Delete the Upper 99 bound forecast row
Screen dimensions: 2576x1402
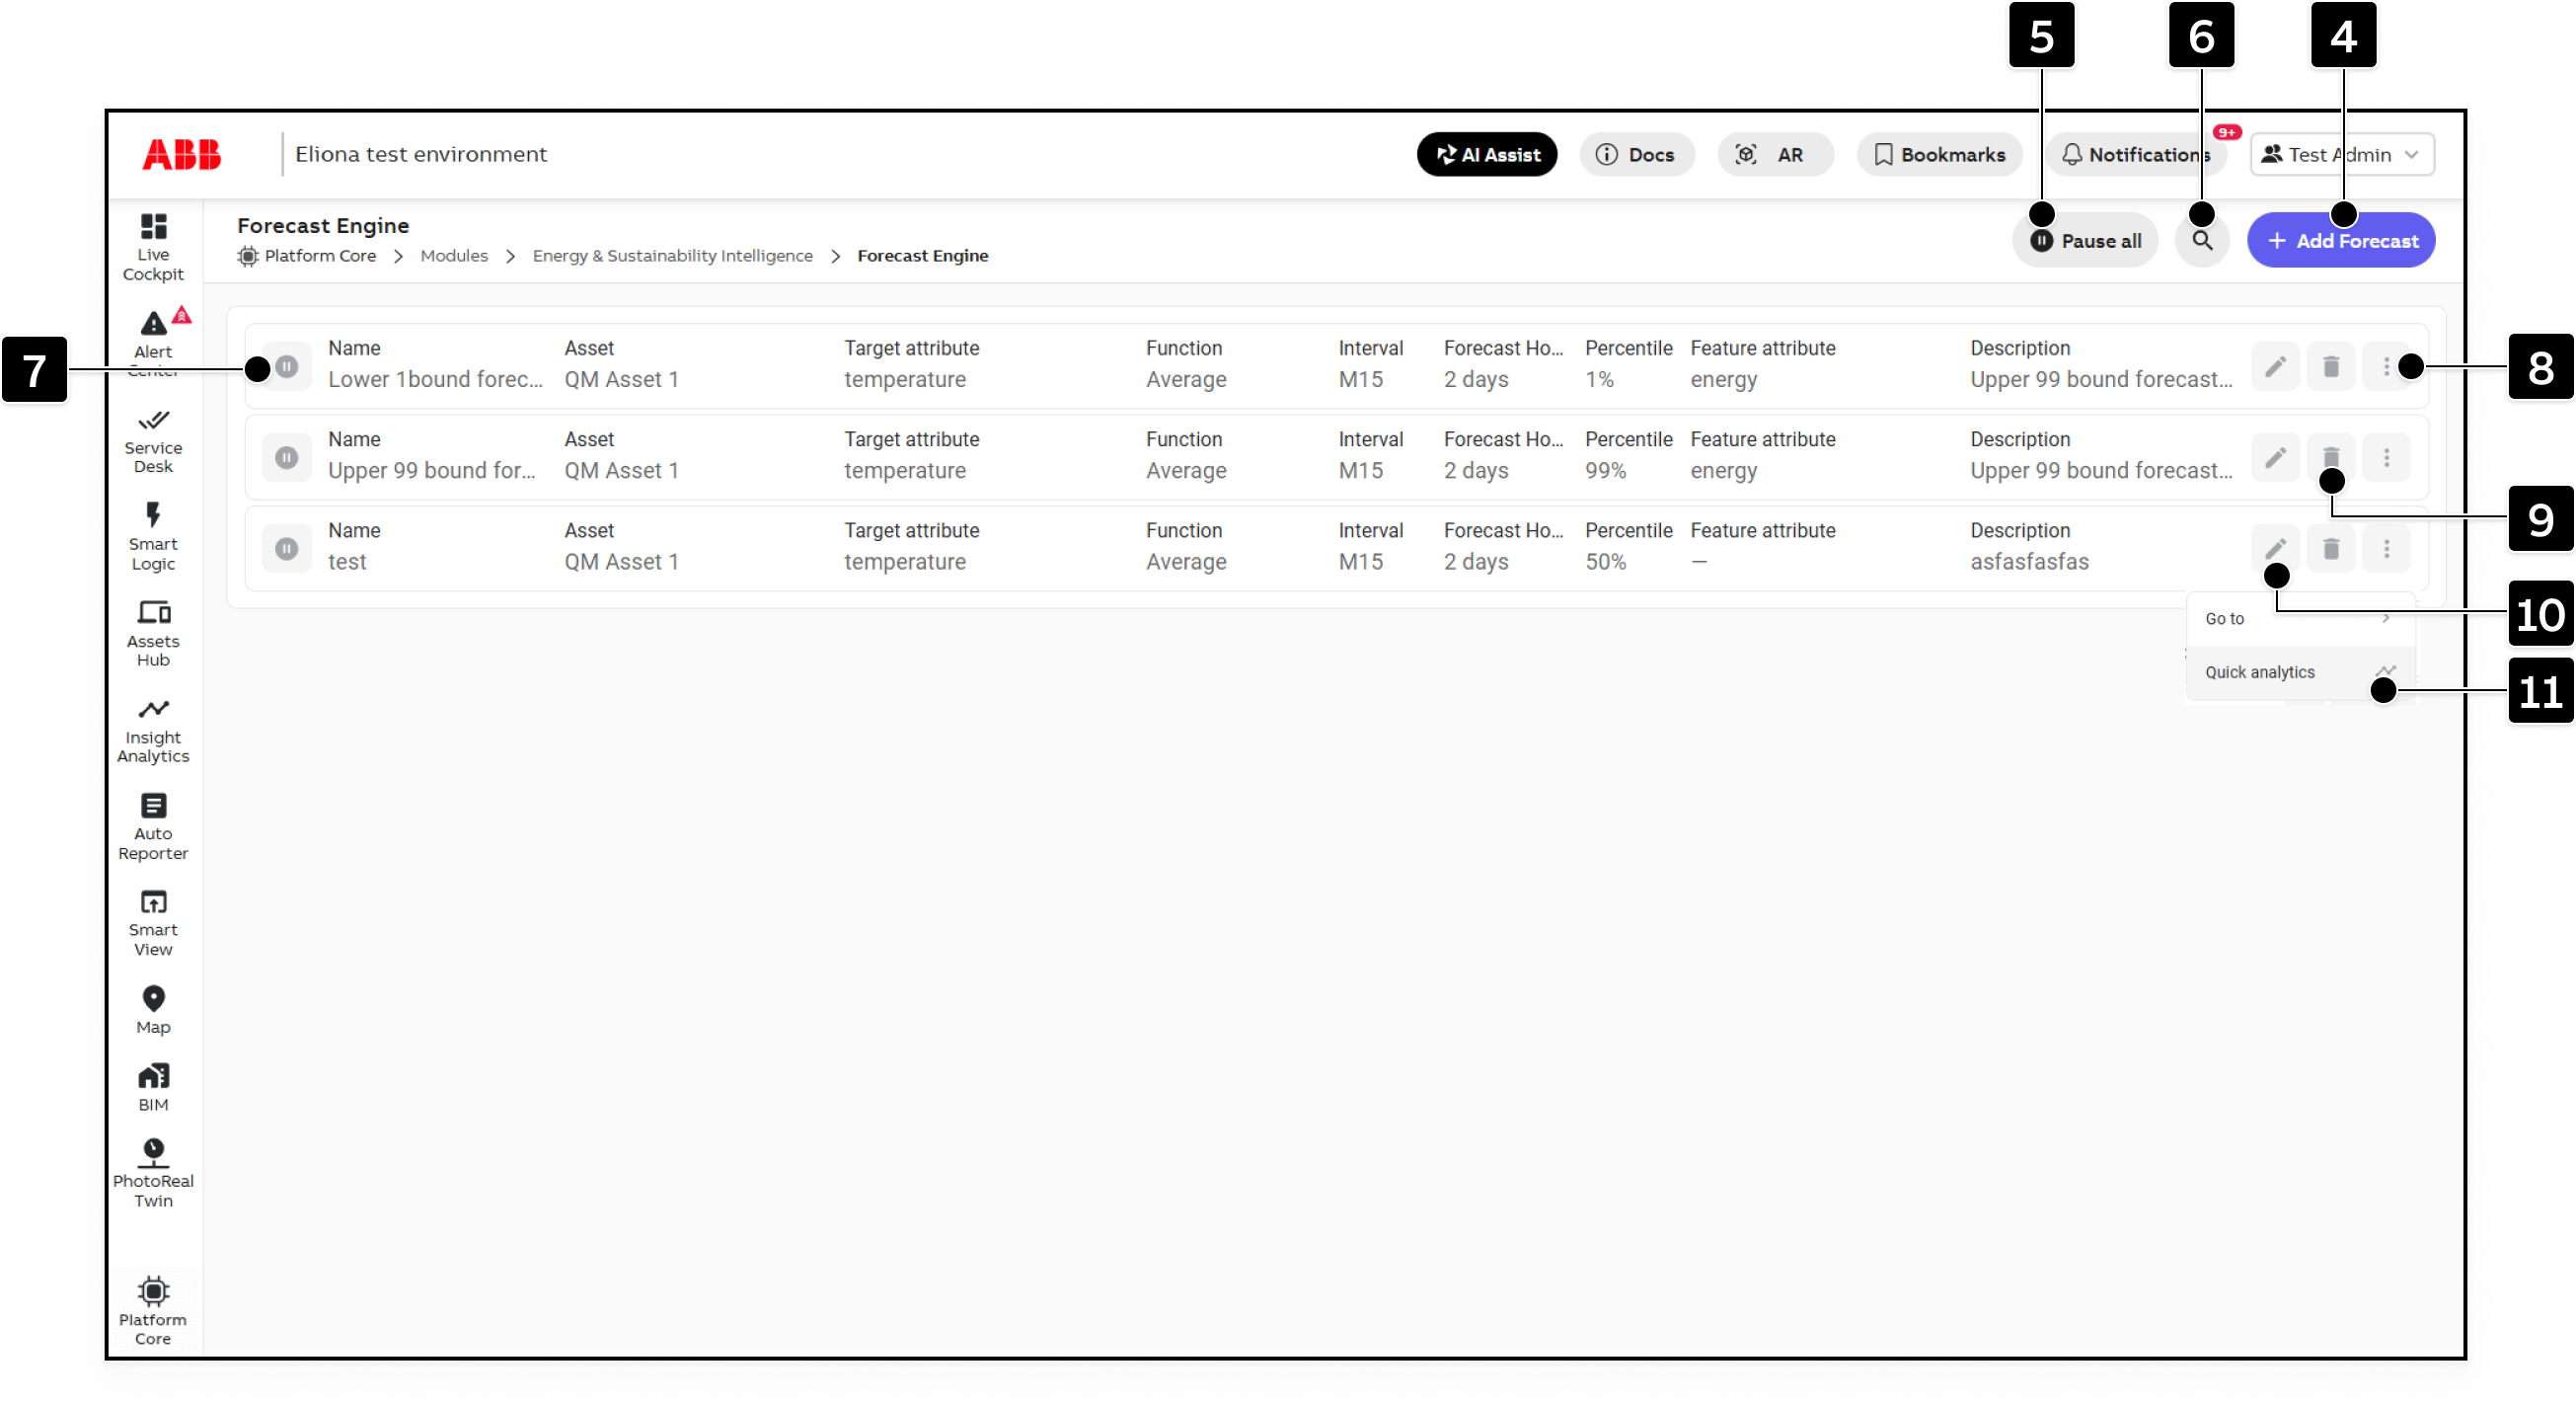point(2331,457)
